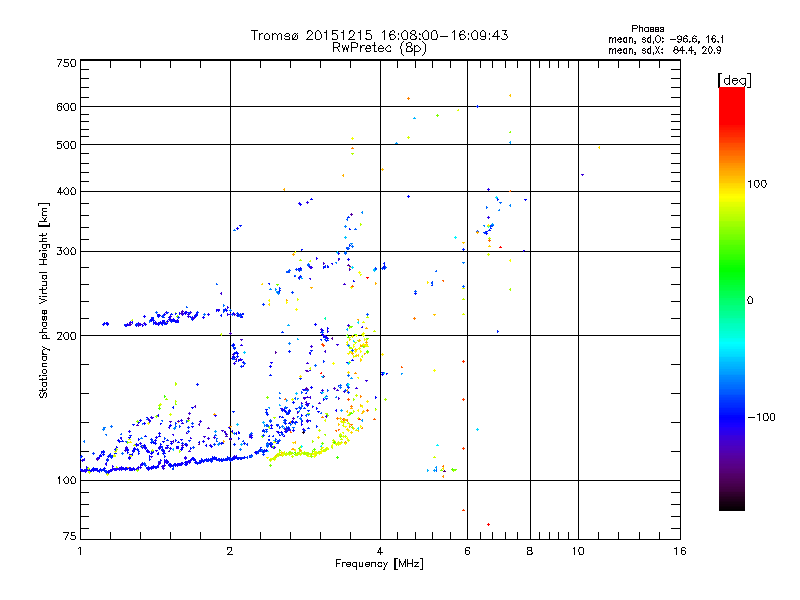800x600 pixels.
Task: Click the 'mean, sd,X: 84.4, 20.9' statistic
Action: point(665,50)
